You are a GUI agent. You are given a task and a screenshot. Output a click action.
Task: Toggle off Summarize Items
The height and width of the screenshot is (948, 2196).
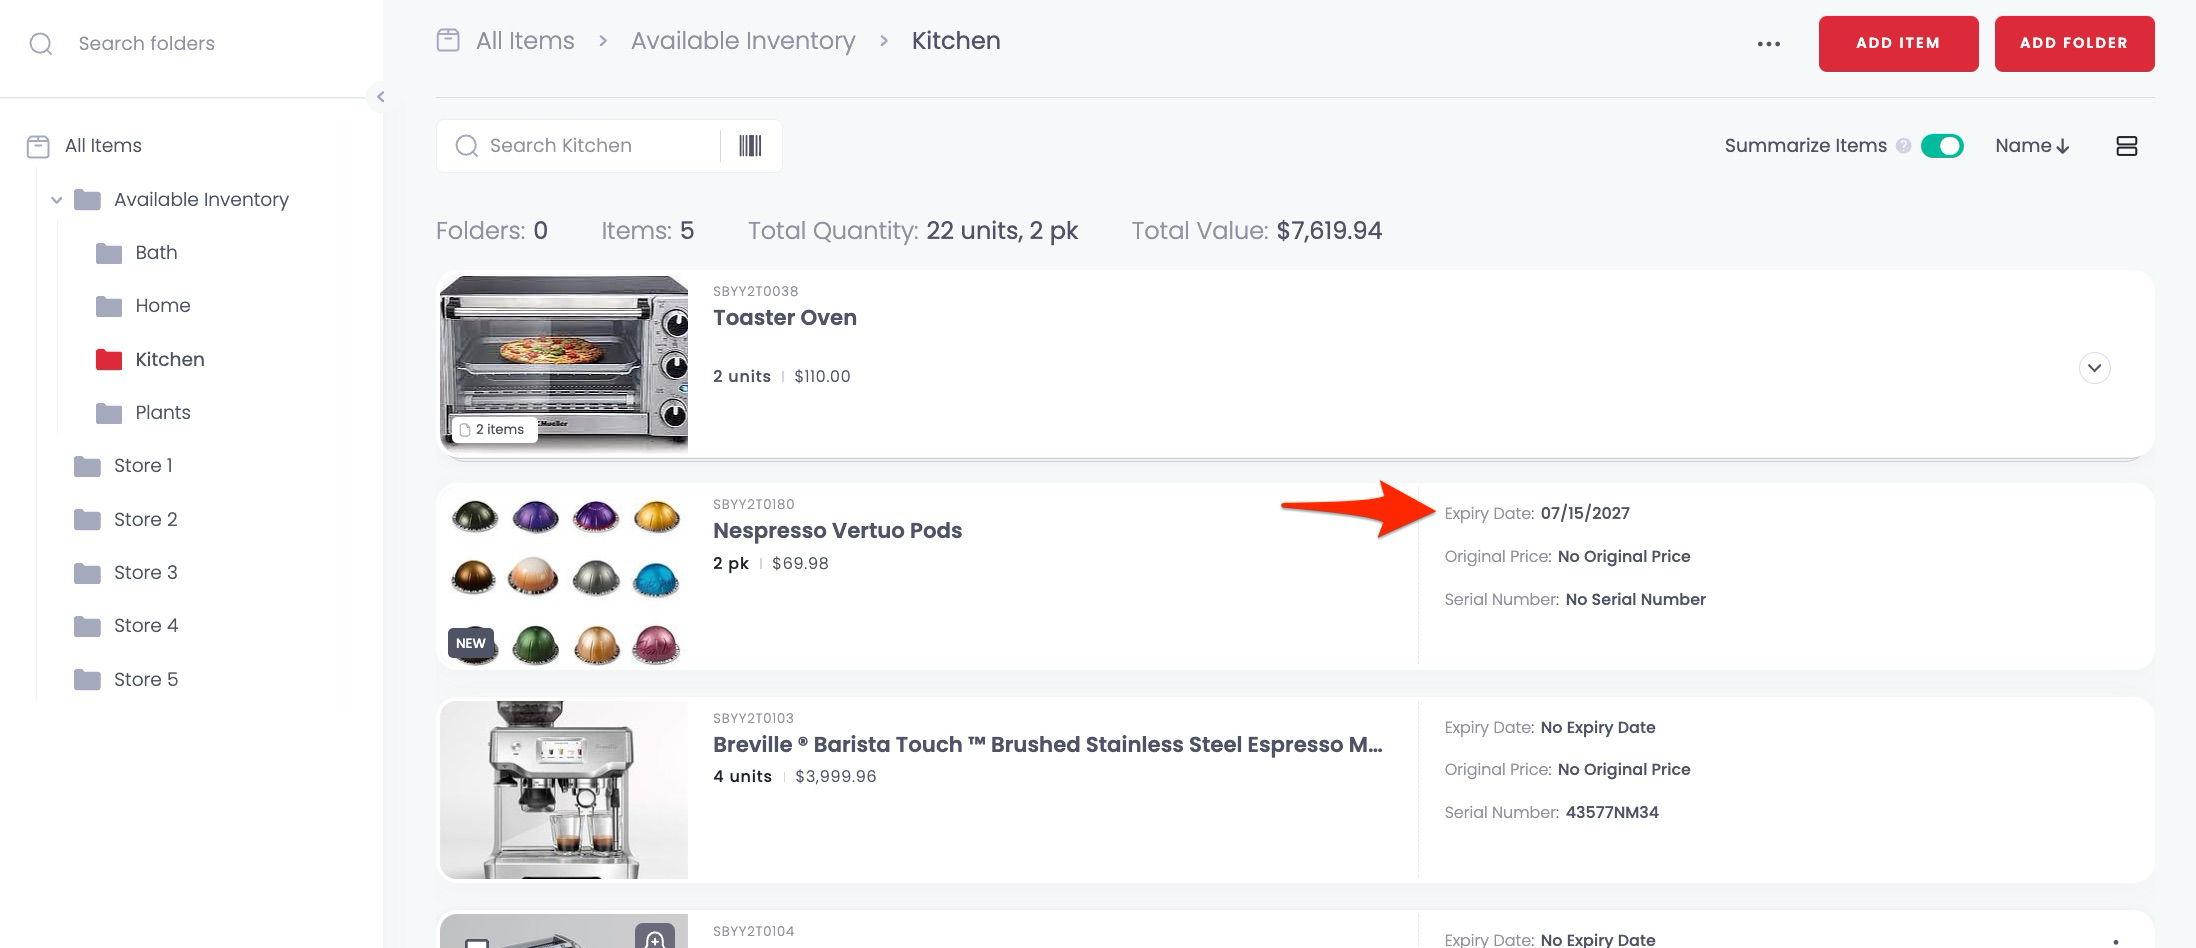(x=1943, y=146)
